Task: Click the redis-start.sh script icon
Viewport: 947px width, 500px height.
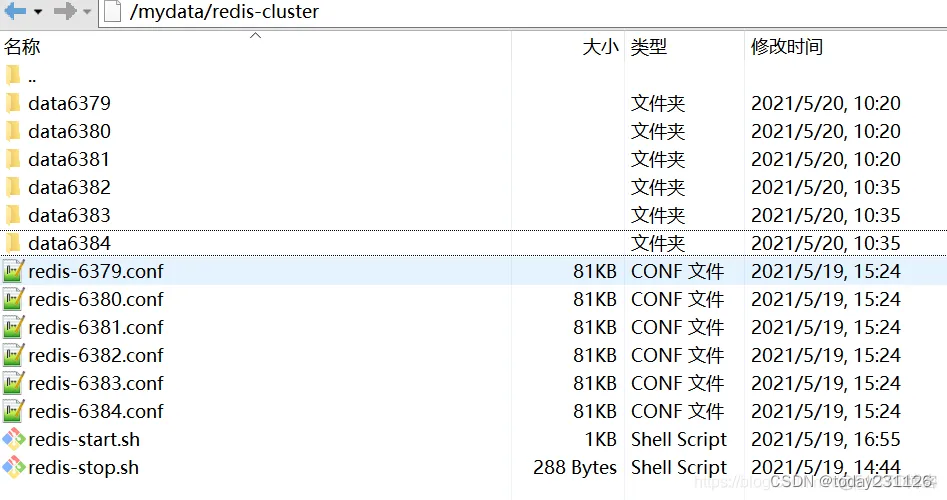Action: click(x=14, y=439)
